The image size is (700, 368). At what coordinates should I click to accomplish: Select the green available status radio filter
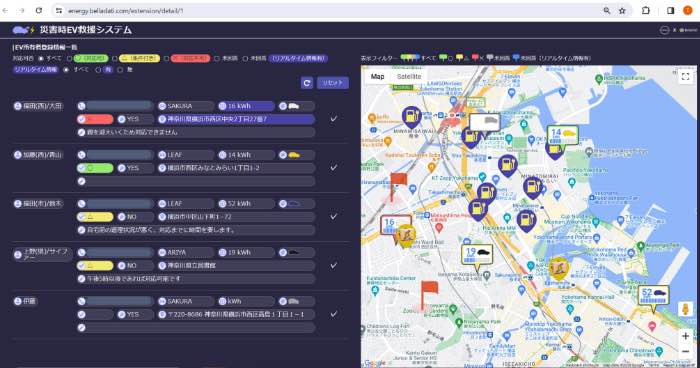pos(69,59)
